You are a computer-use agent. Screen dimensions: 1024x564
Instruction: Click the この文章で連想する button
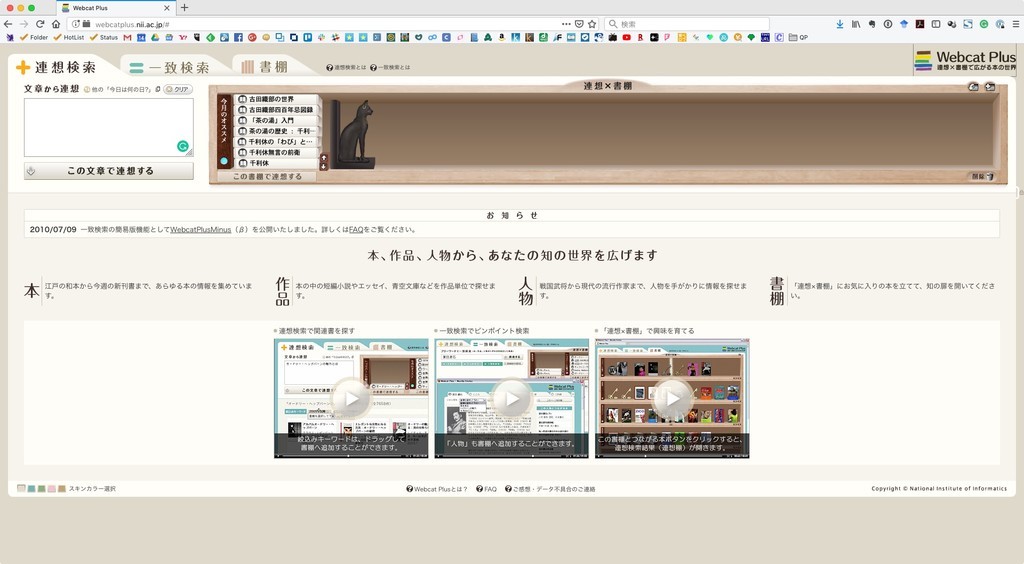click(x=108, y=170)
